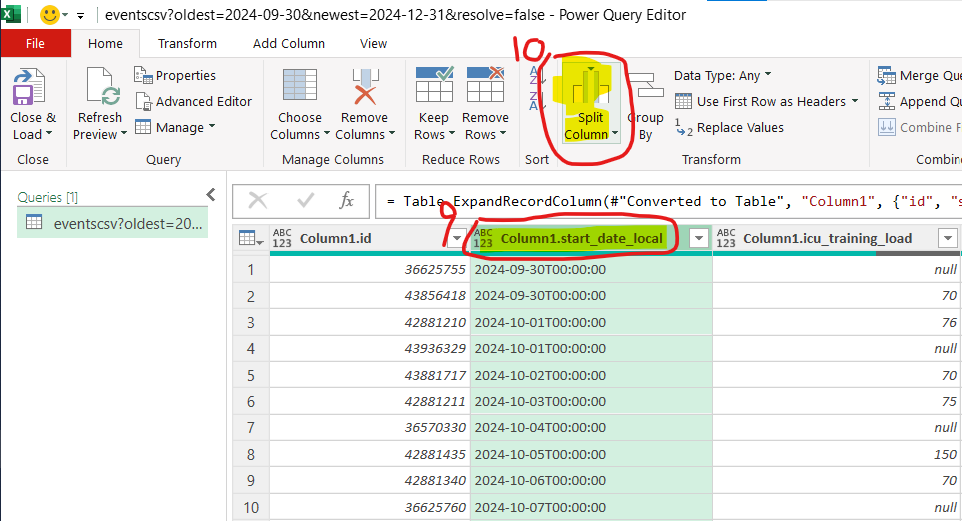The width and height of the screenshot is (962, 521).
Task: Expand Use First Row as Headers arrow
Action: coord(855,101)
